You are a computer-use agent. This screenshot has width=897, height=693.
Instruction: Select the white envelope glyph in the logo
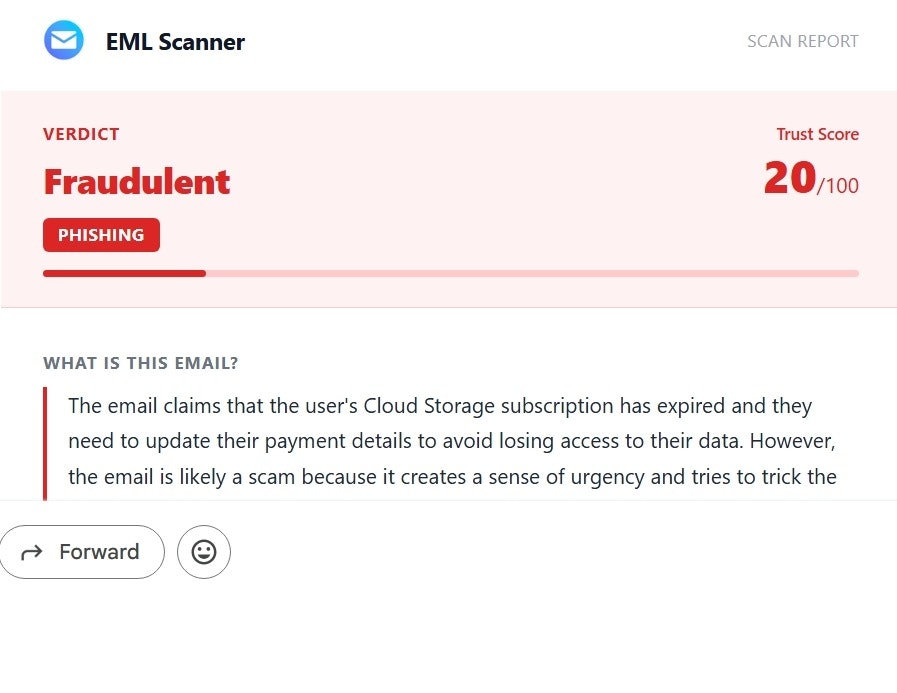tap(63, 40)
